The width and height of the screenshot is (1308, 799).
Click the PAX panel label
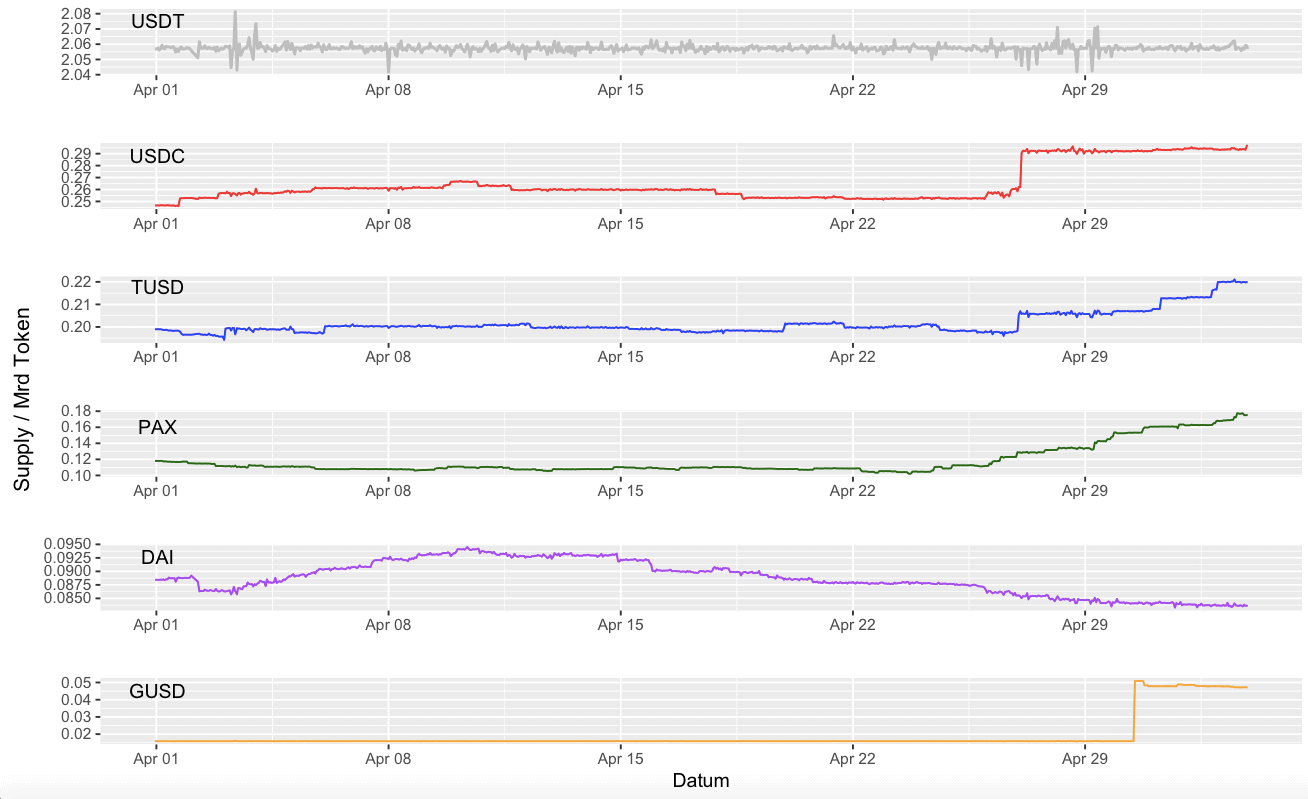click(157, 427)
